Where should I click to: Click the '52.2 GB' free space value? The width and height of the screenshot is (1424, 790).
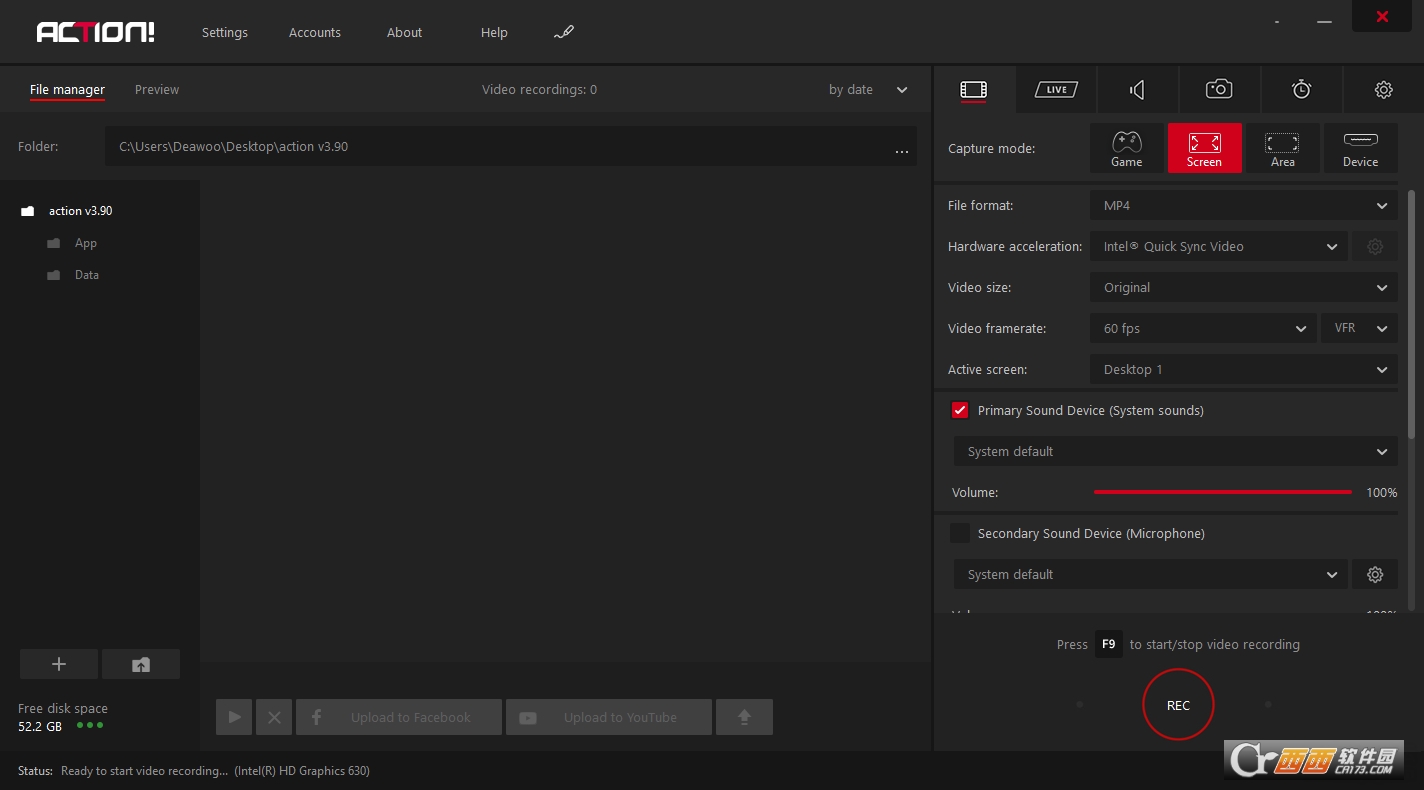tap(40, 726)
